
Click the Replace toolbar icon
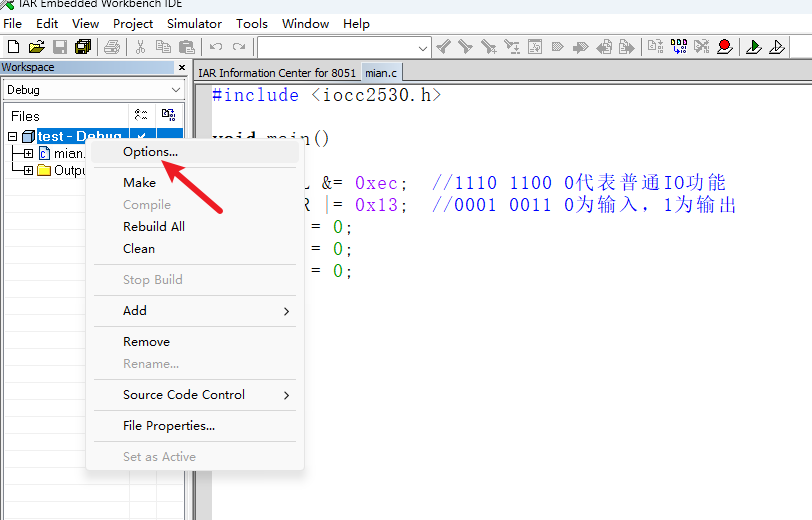[512, 47]
